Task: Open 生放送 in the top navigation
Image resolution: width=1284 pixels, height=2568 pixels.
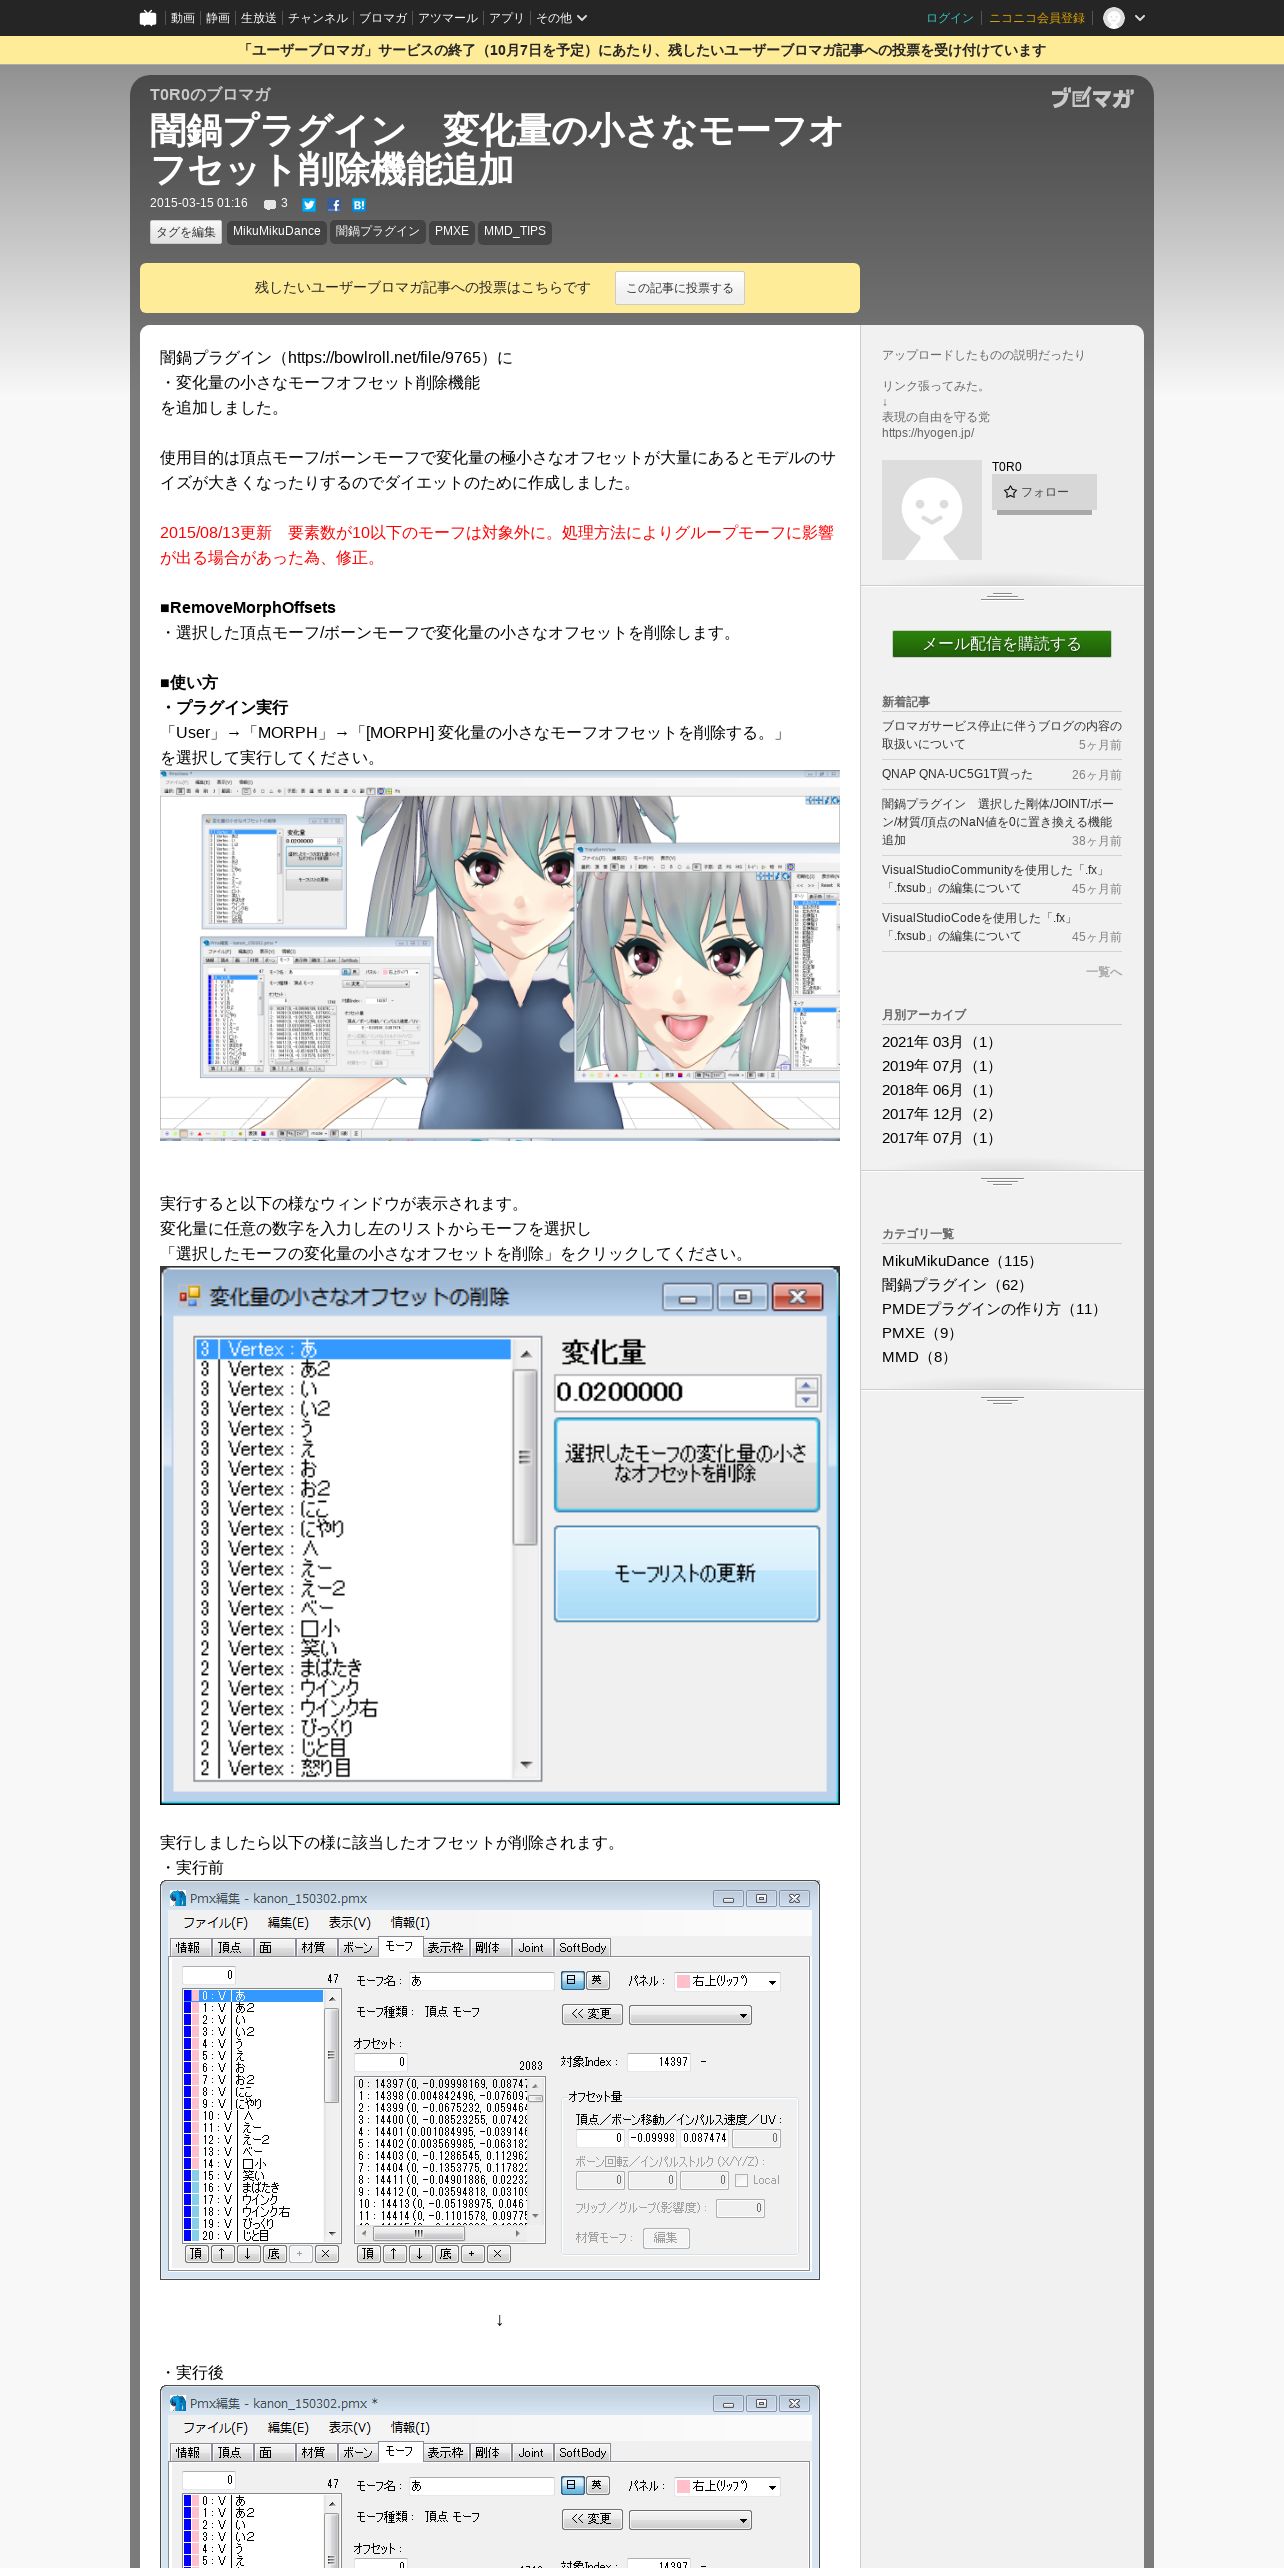Action: click(258, 18)
